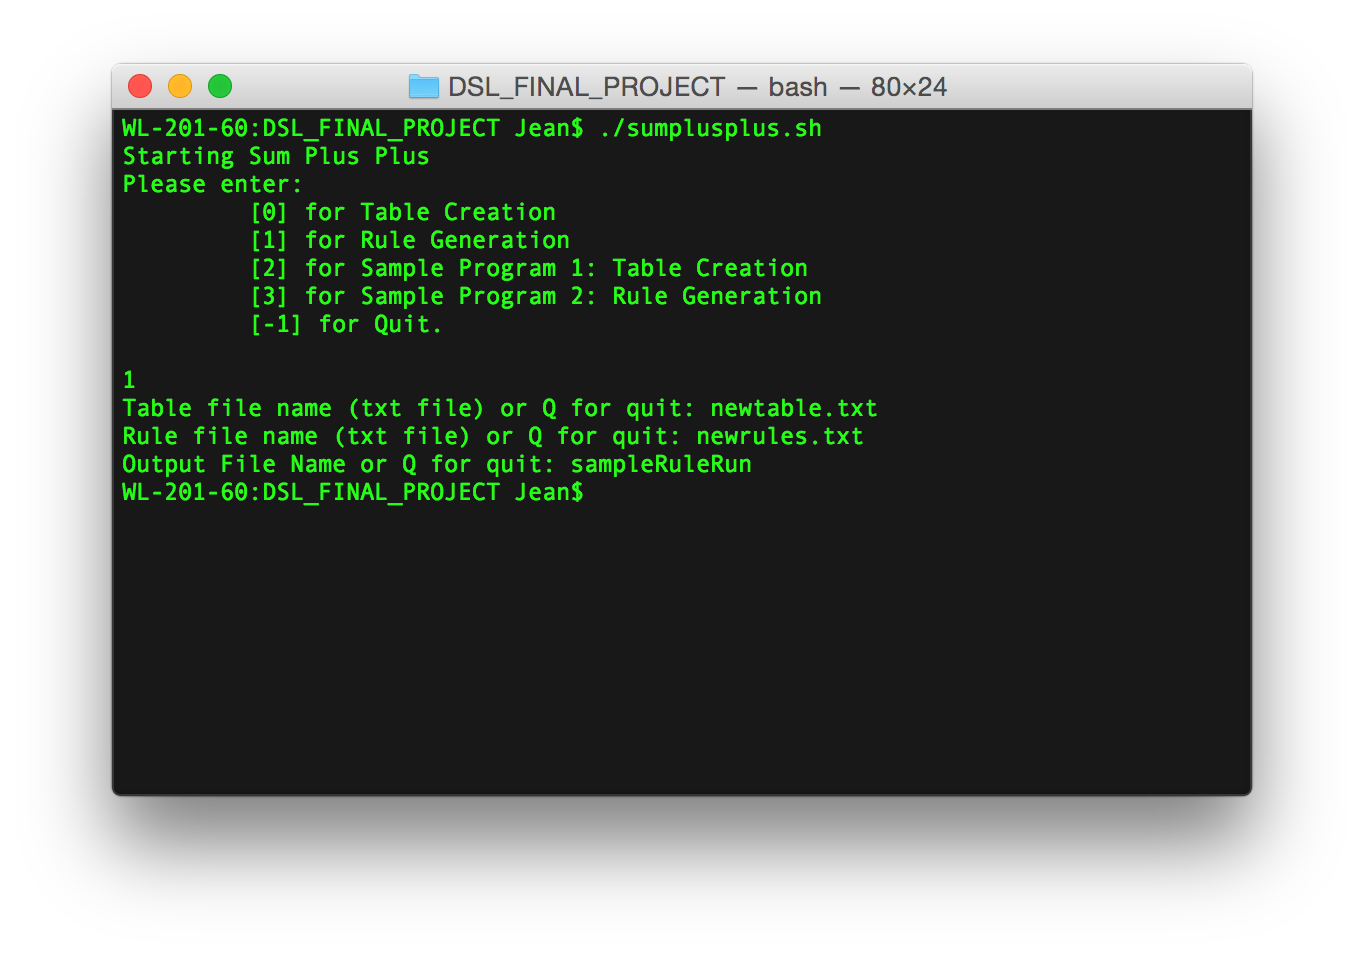The height and width of the screenshot is (956, 1364).
Task: Click '[2] for Sample Program 1' line
Action: pyautogui.click(x=529, y=268)
